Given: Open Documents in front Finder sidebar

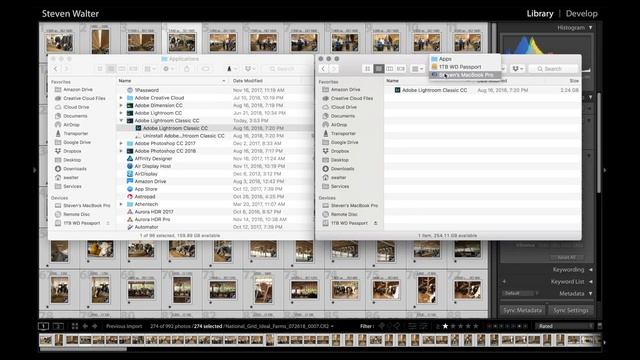Looking at the screenshot, I should pyautogui.click(x=342, y=116).
